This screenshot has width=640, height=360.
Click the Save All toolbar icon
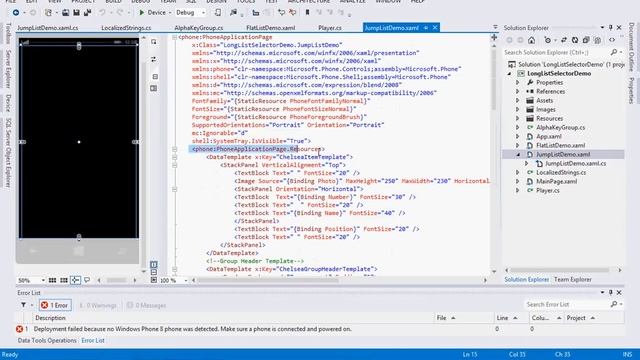(x=87, y=13)
